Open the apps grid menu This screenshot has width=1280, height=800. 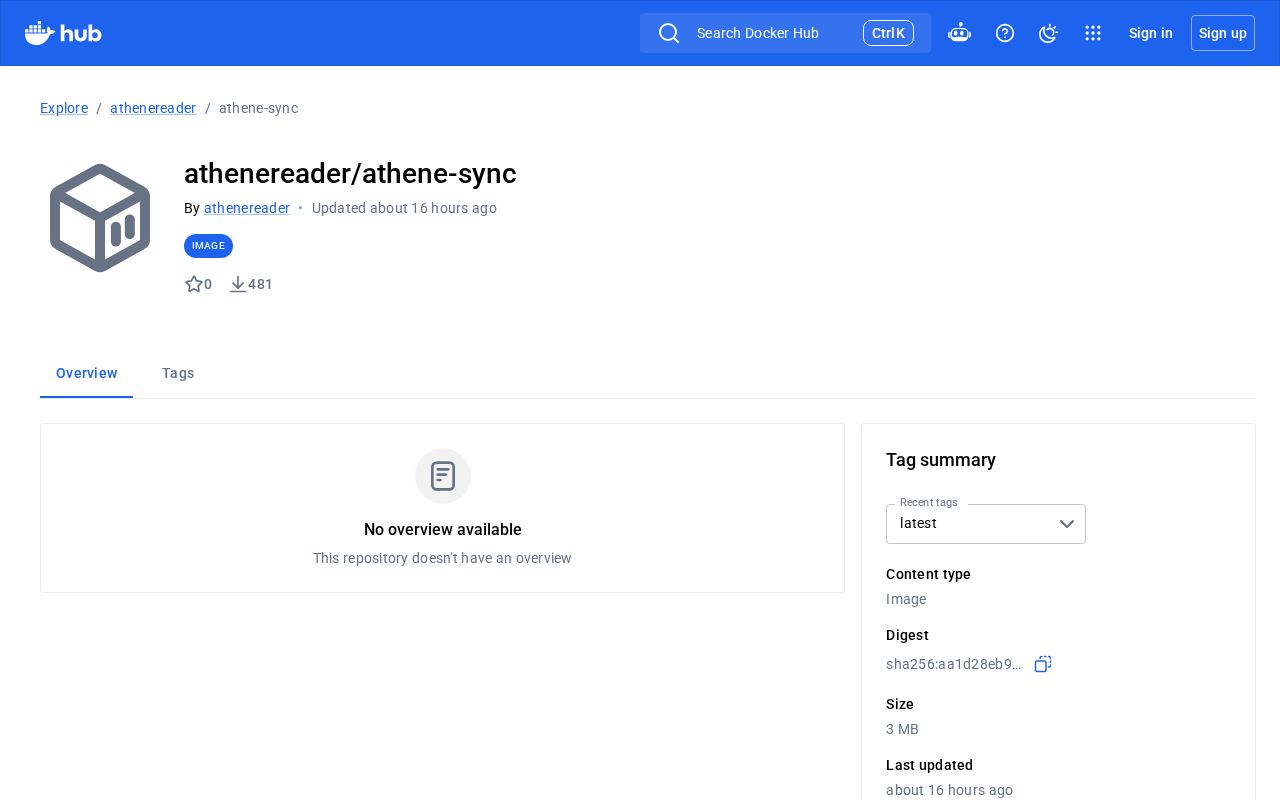(1093, 33)
